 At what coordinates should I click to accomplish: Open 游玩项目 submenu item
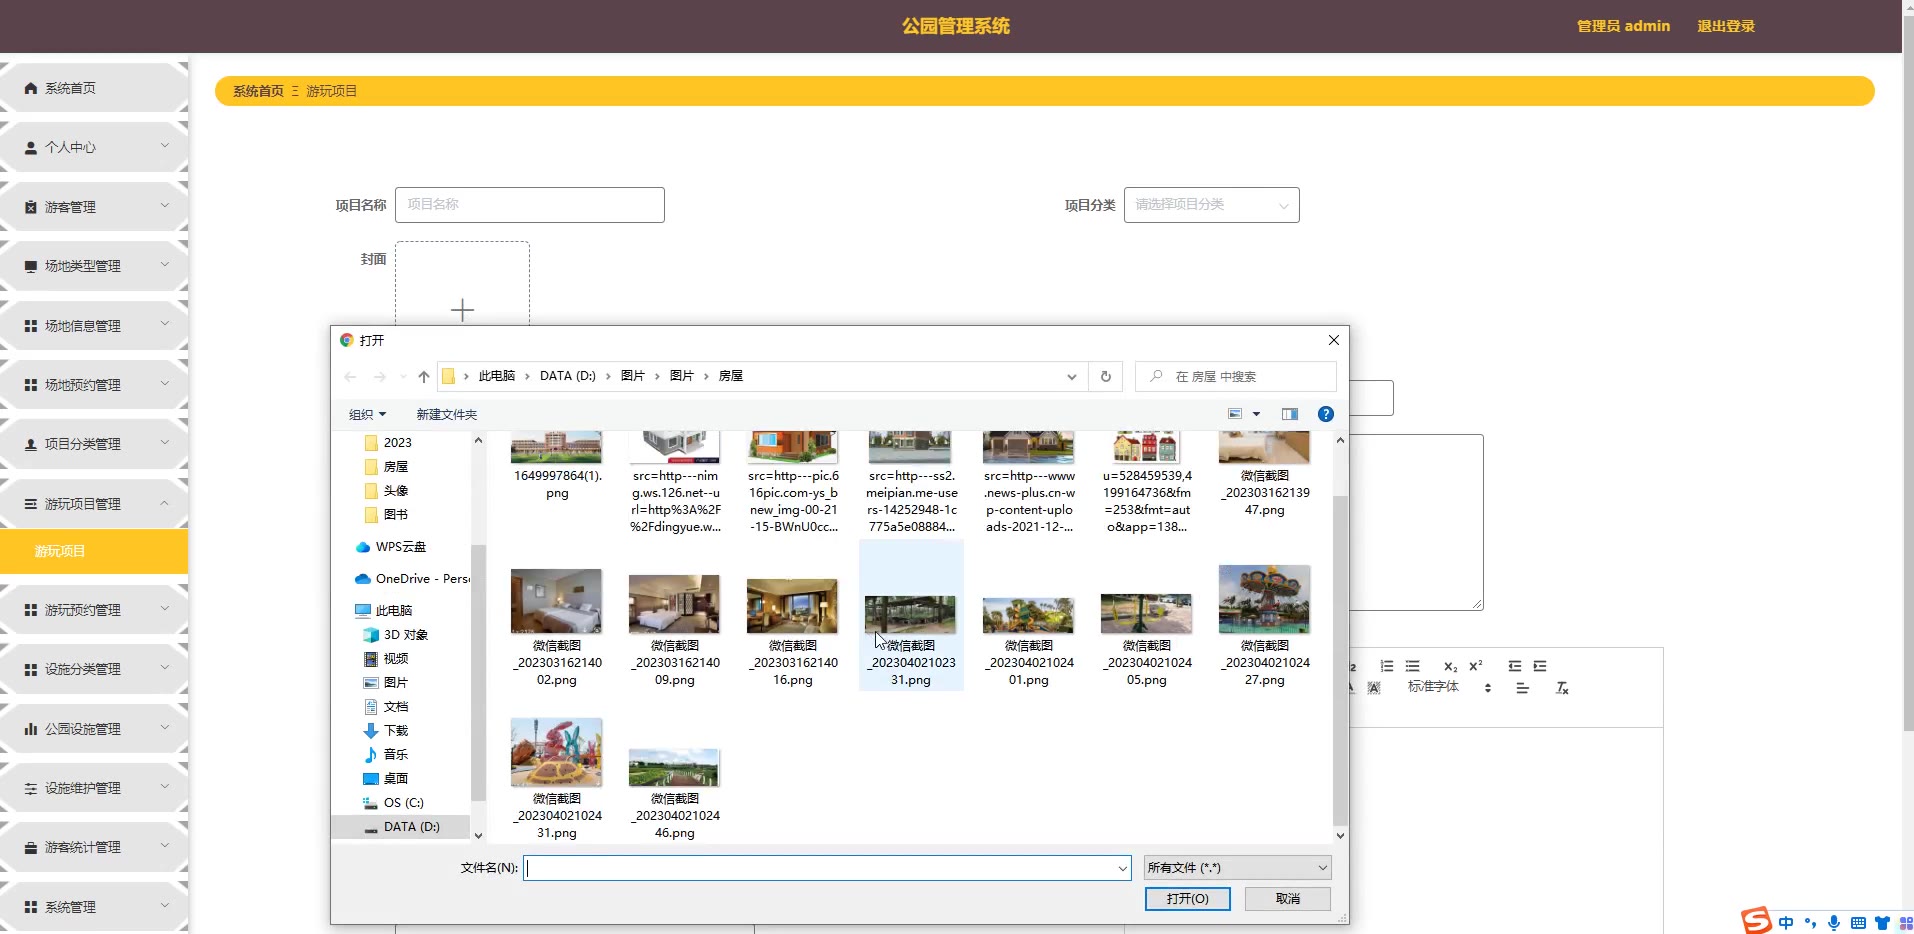94,551
